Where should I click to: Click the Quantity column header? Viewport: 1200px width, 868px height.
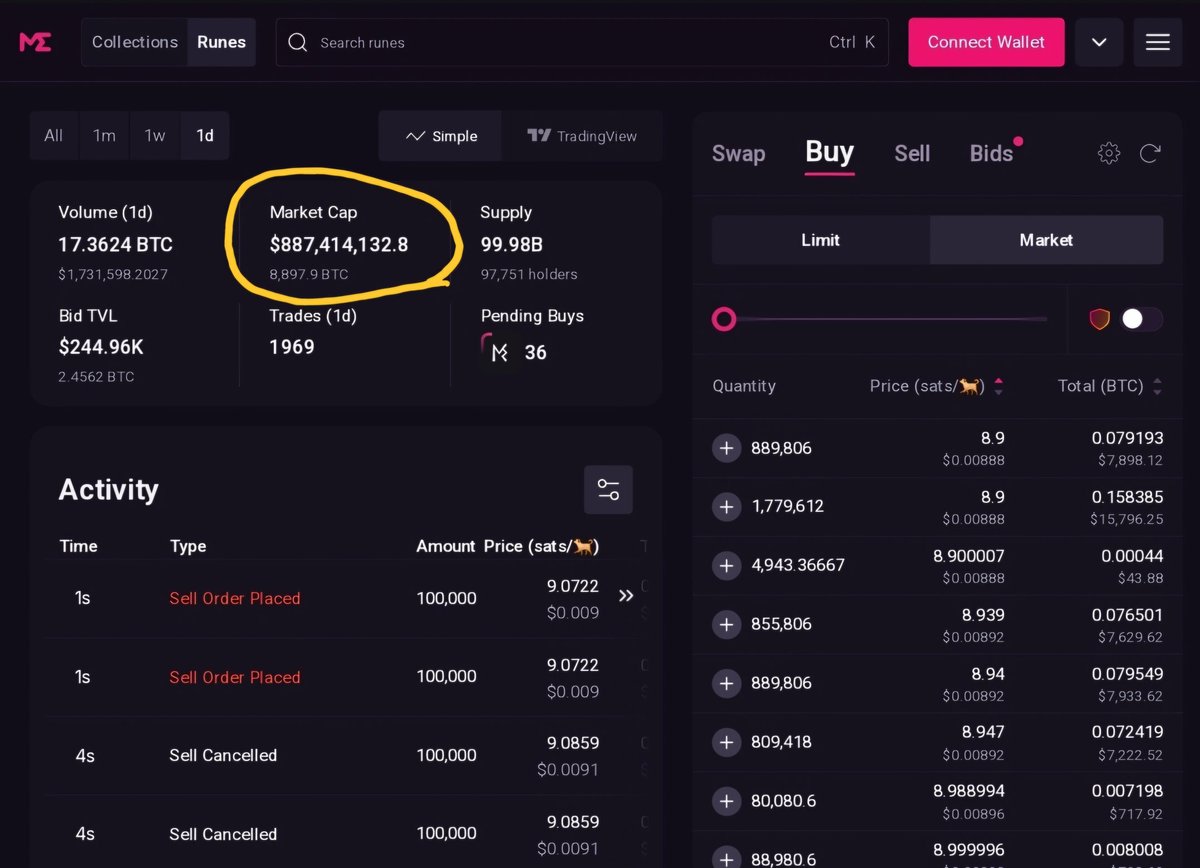pyautogui.click(x=744, y=386)
